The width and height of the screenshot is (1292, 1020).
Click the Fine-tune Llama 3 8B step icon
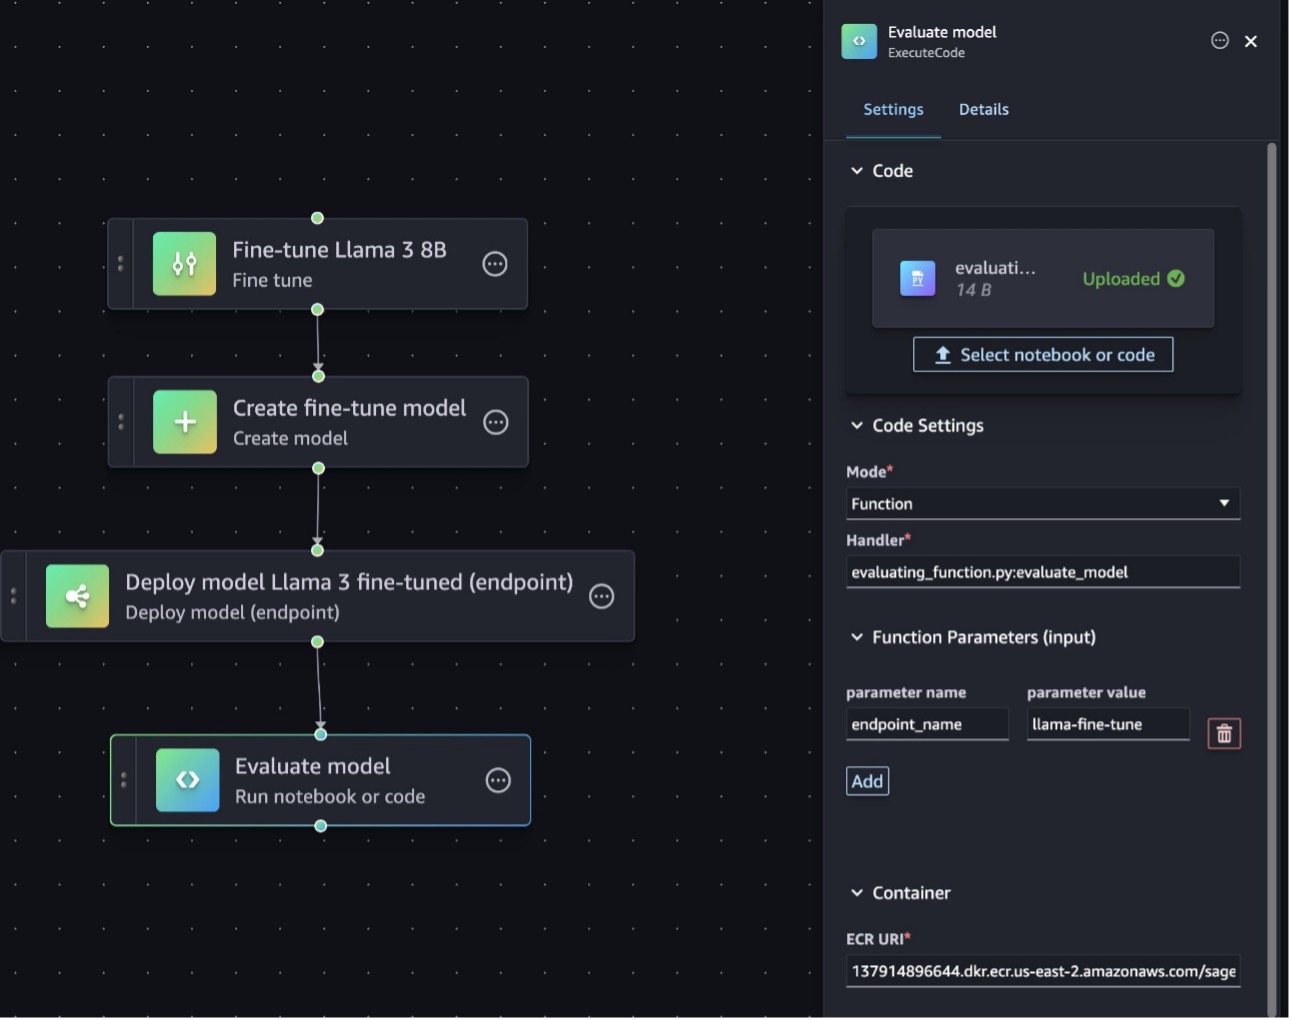tap(184, 264)
